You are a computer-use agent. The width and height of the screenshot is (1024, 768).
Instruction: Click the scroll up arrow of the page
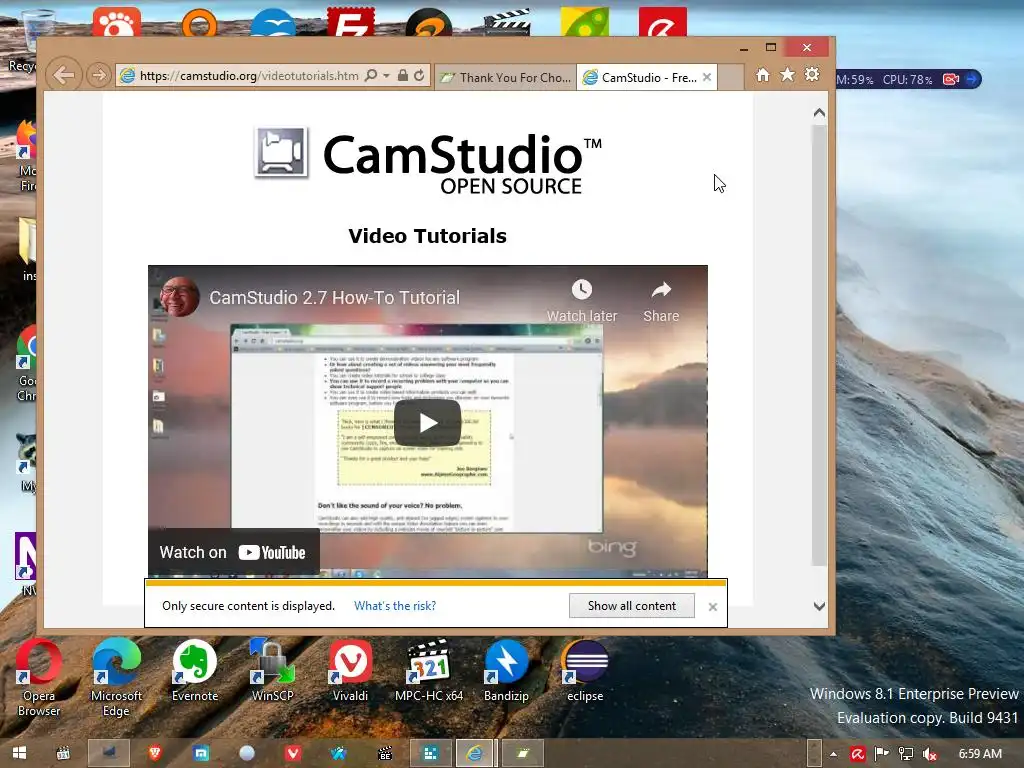pos(819,113)
